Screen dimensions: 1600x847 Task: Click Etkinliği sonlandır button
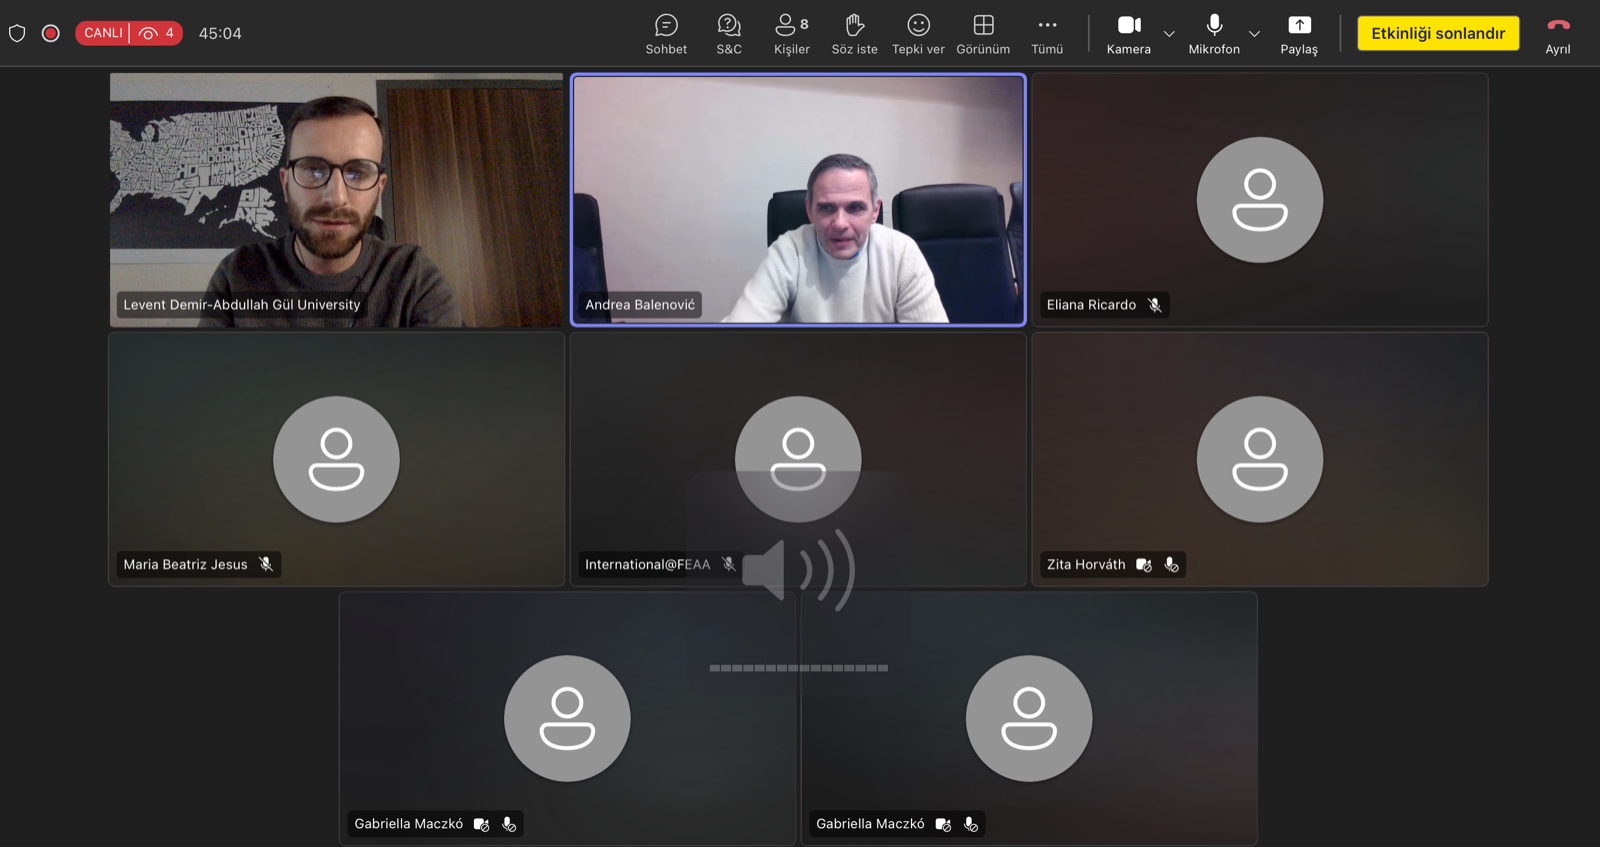(x=1437, y=33)
